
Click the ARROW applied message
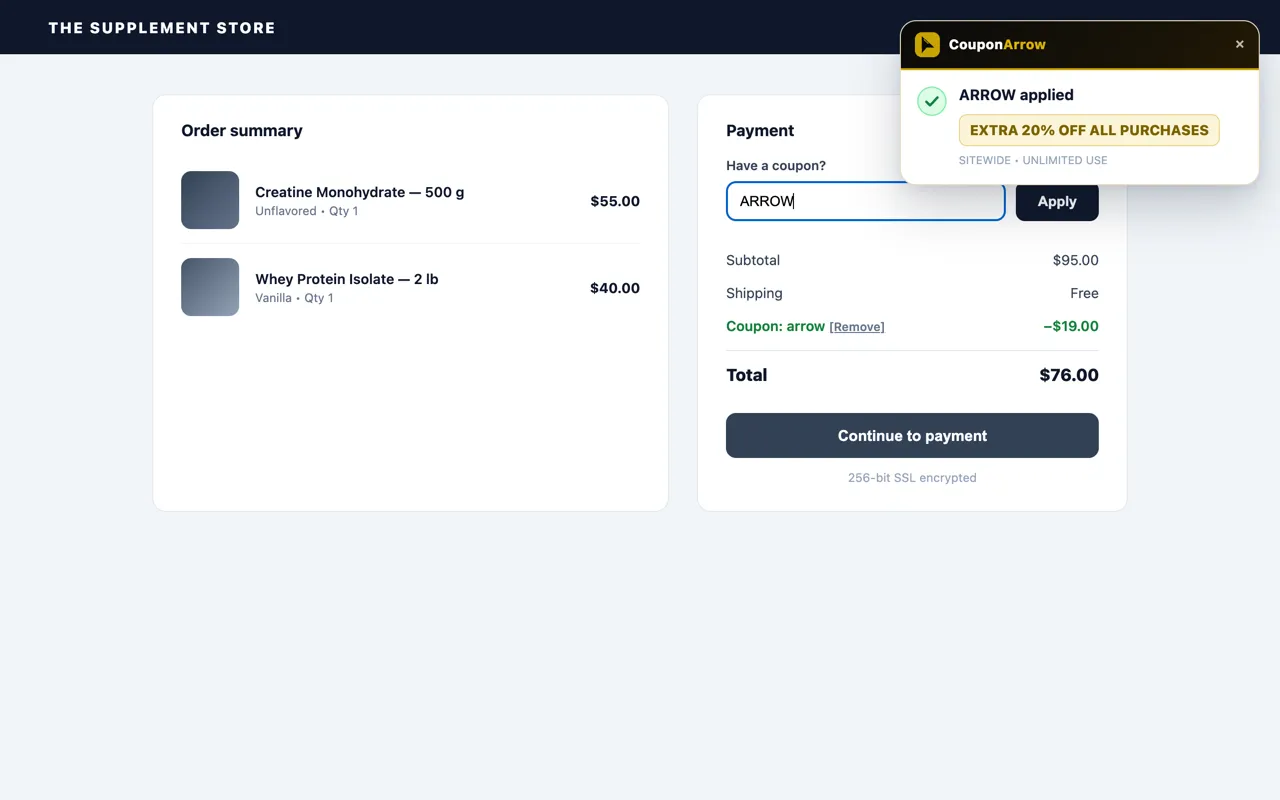(1016, 95)
